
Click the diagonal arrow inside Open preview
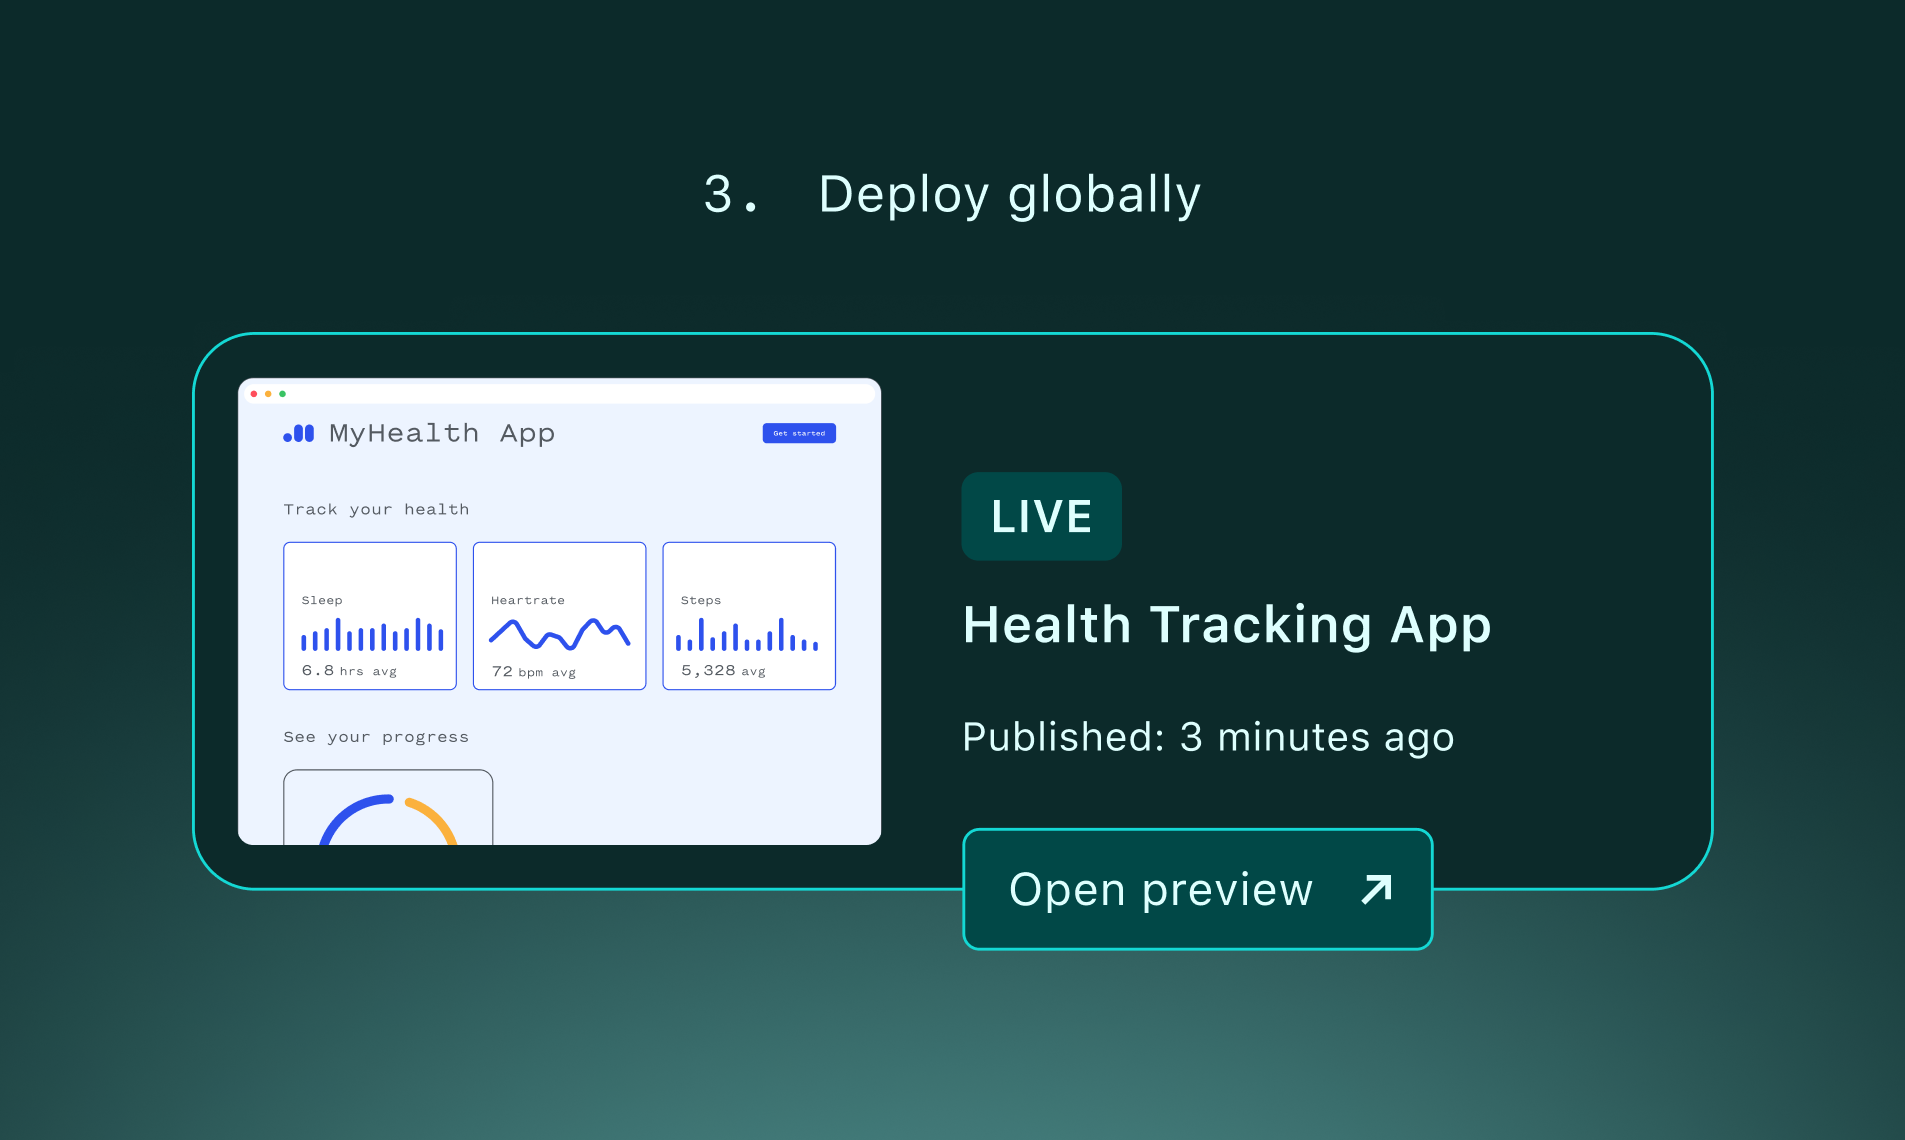coord(1374,889)
